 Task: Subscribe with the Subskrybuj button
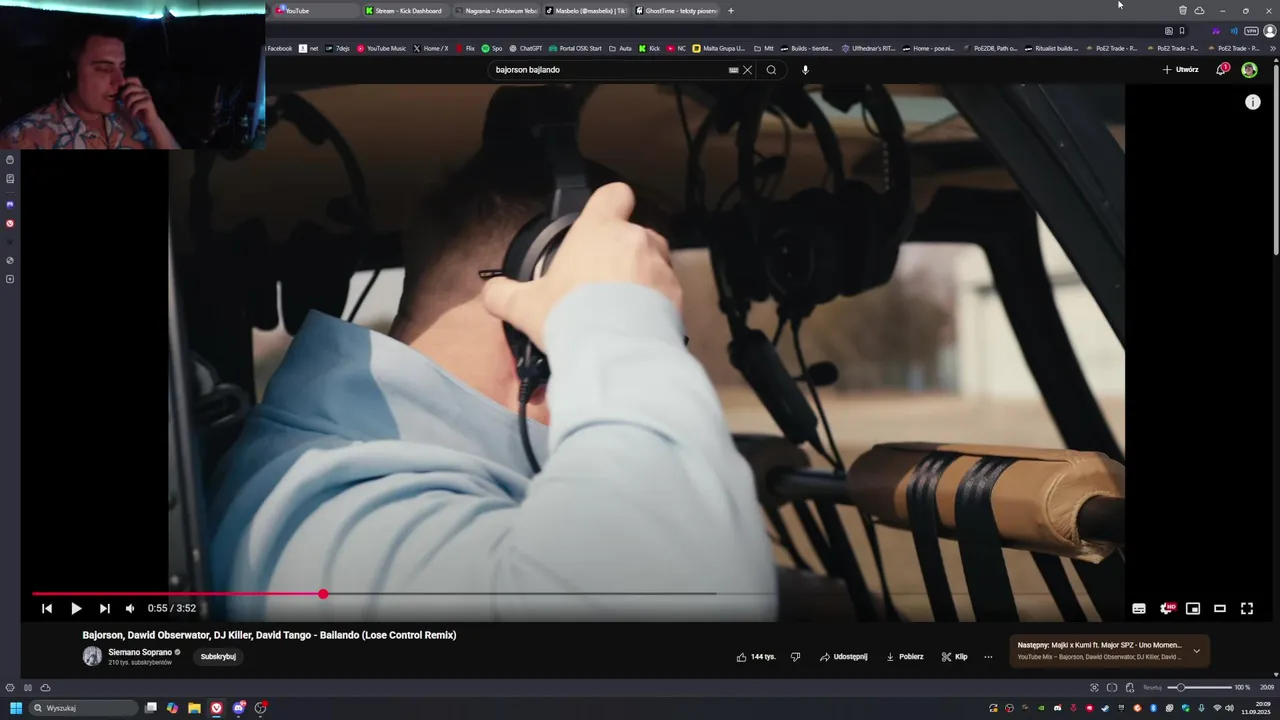(x=218, y=657)
